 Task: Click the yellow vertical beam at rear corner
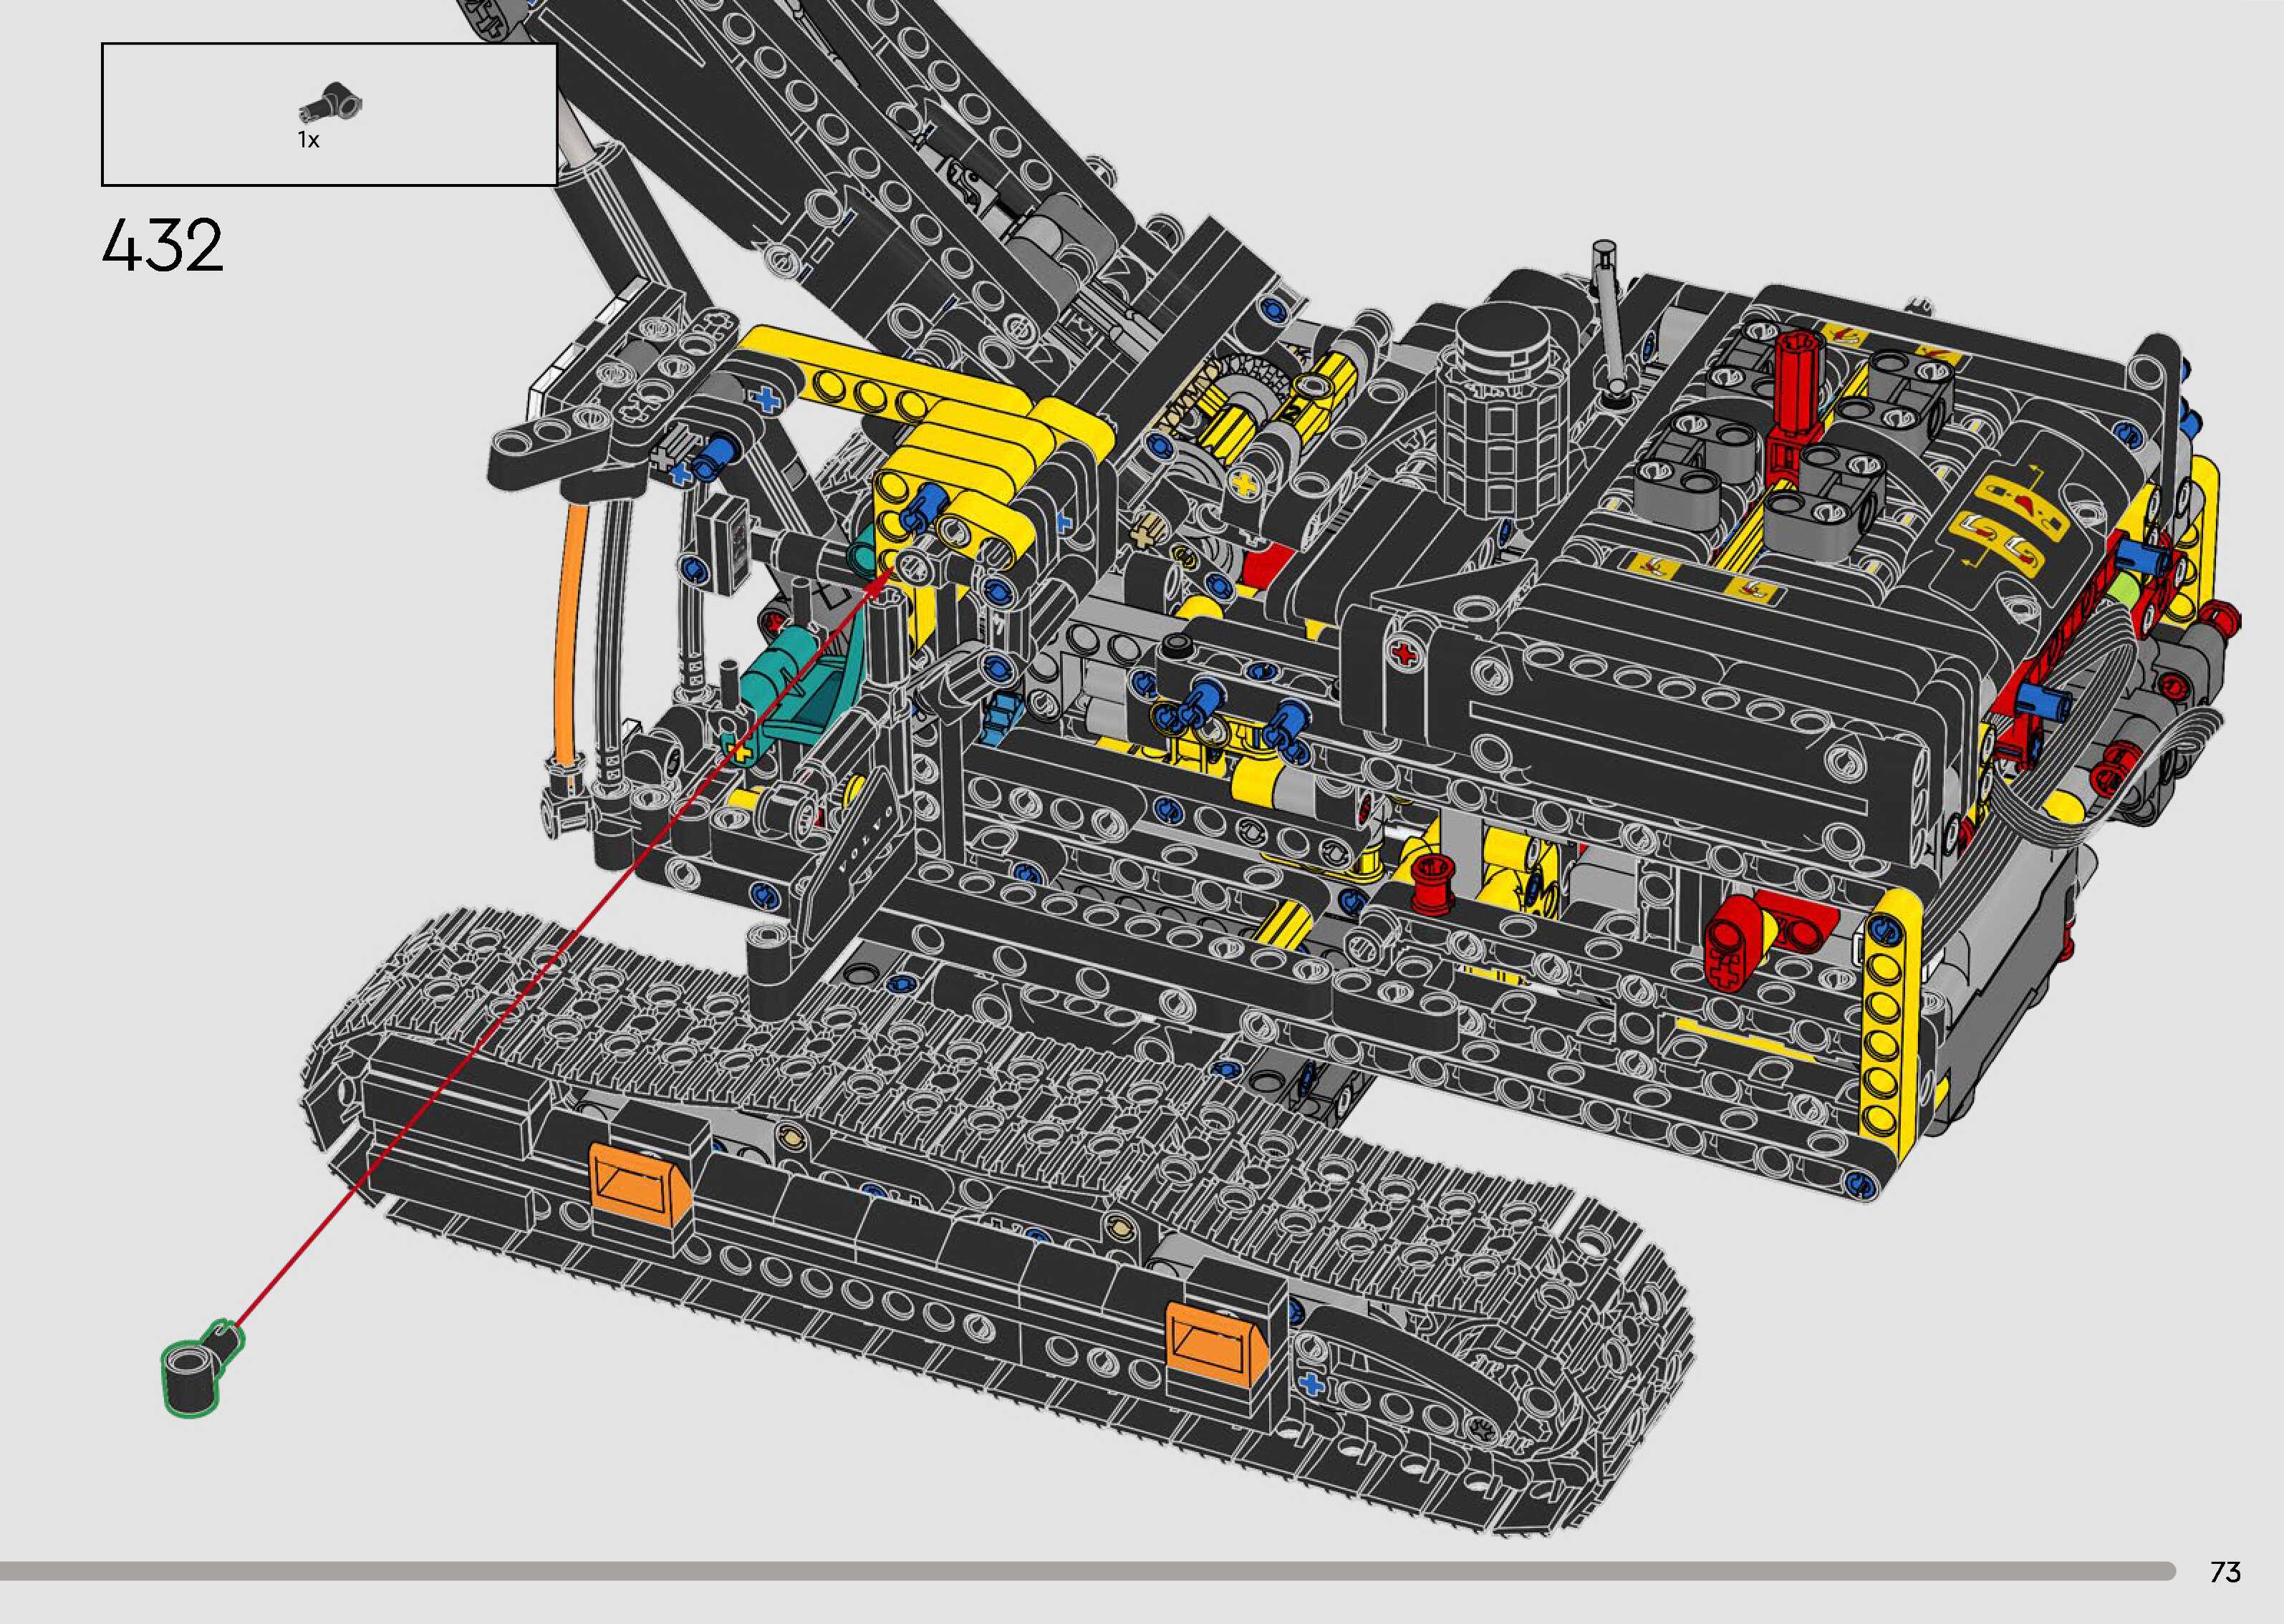1885,1030
